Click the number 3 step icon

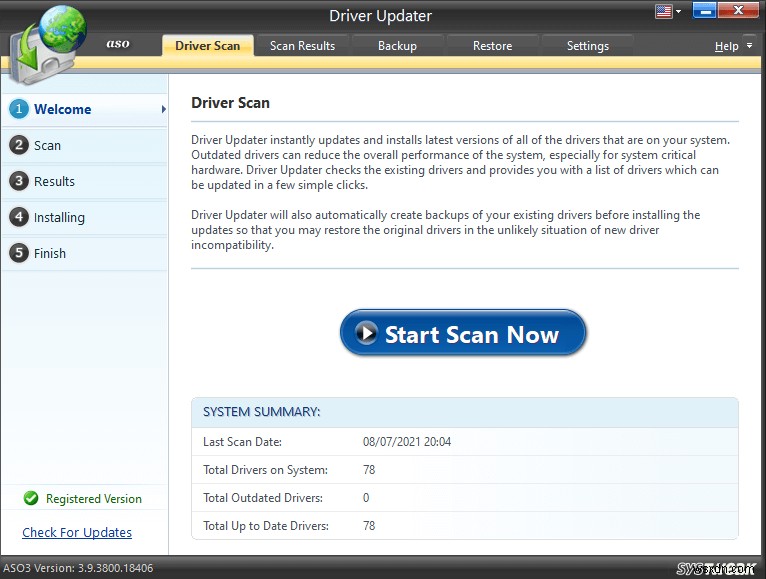(19, 181)
